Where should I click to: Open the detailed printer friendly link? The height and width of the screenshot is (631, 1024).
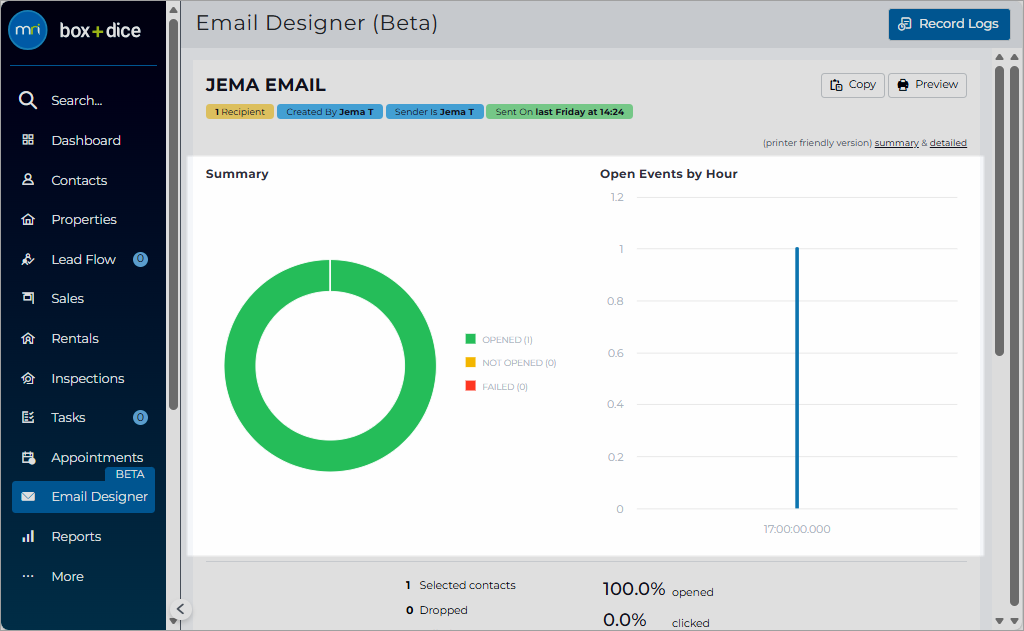948,143
